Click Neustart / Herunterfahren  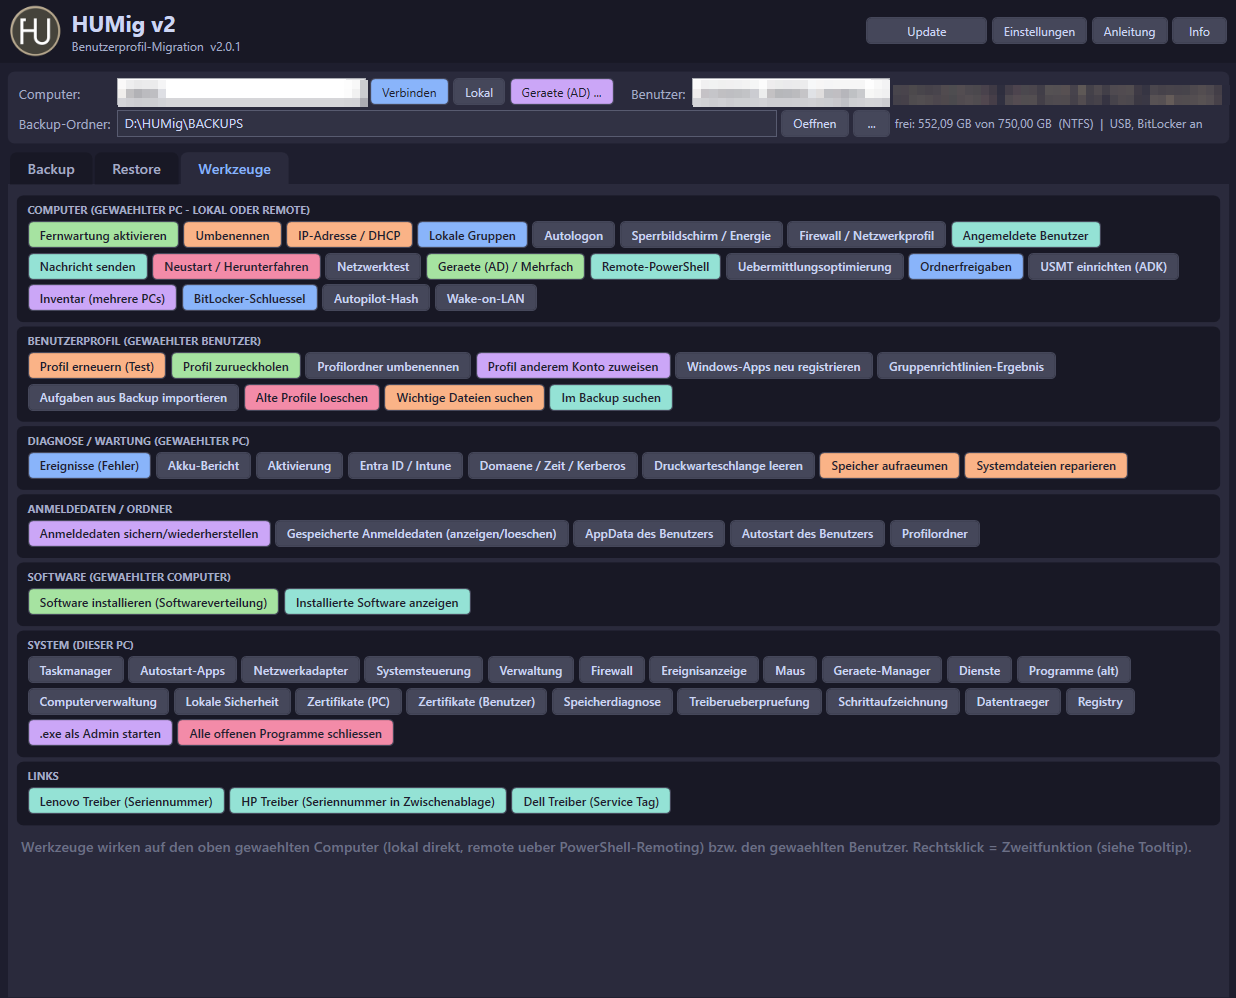pos(236,267)
